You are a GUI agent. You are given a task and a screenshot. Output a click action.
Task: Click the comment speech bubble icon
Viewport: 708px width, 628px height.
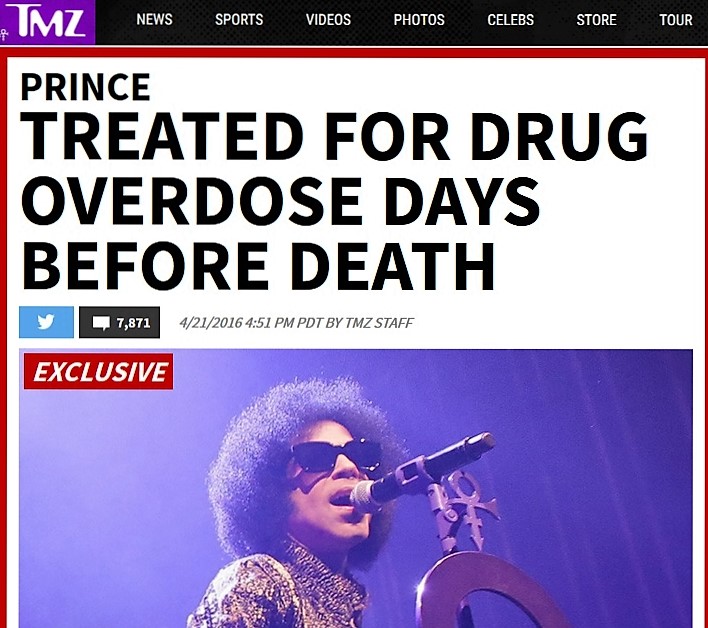pyautogui.click(x=101, y=323)
